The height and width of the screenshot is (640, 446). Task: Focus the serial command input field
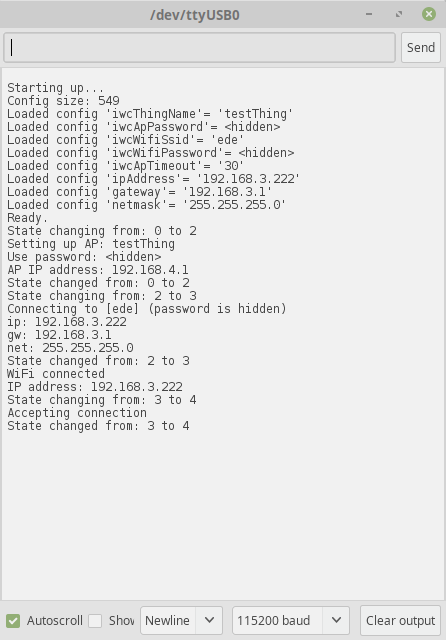tap(200, 47)
